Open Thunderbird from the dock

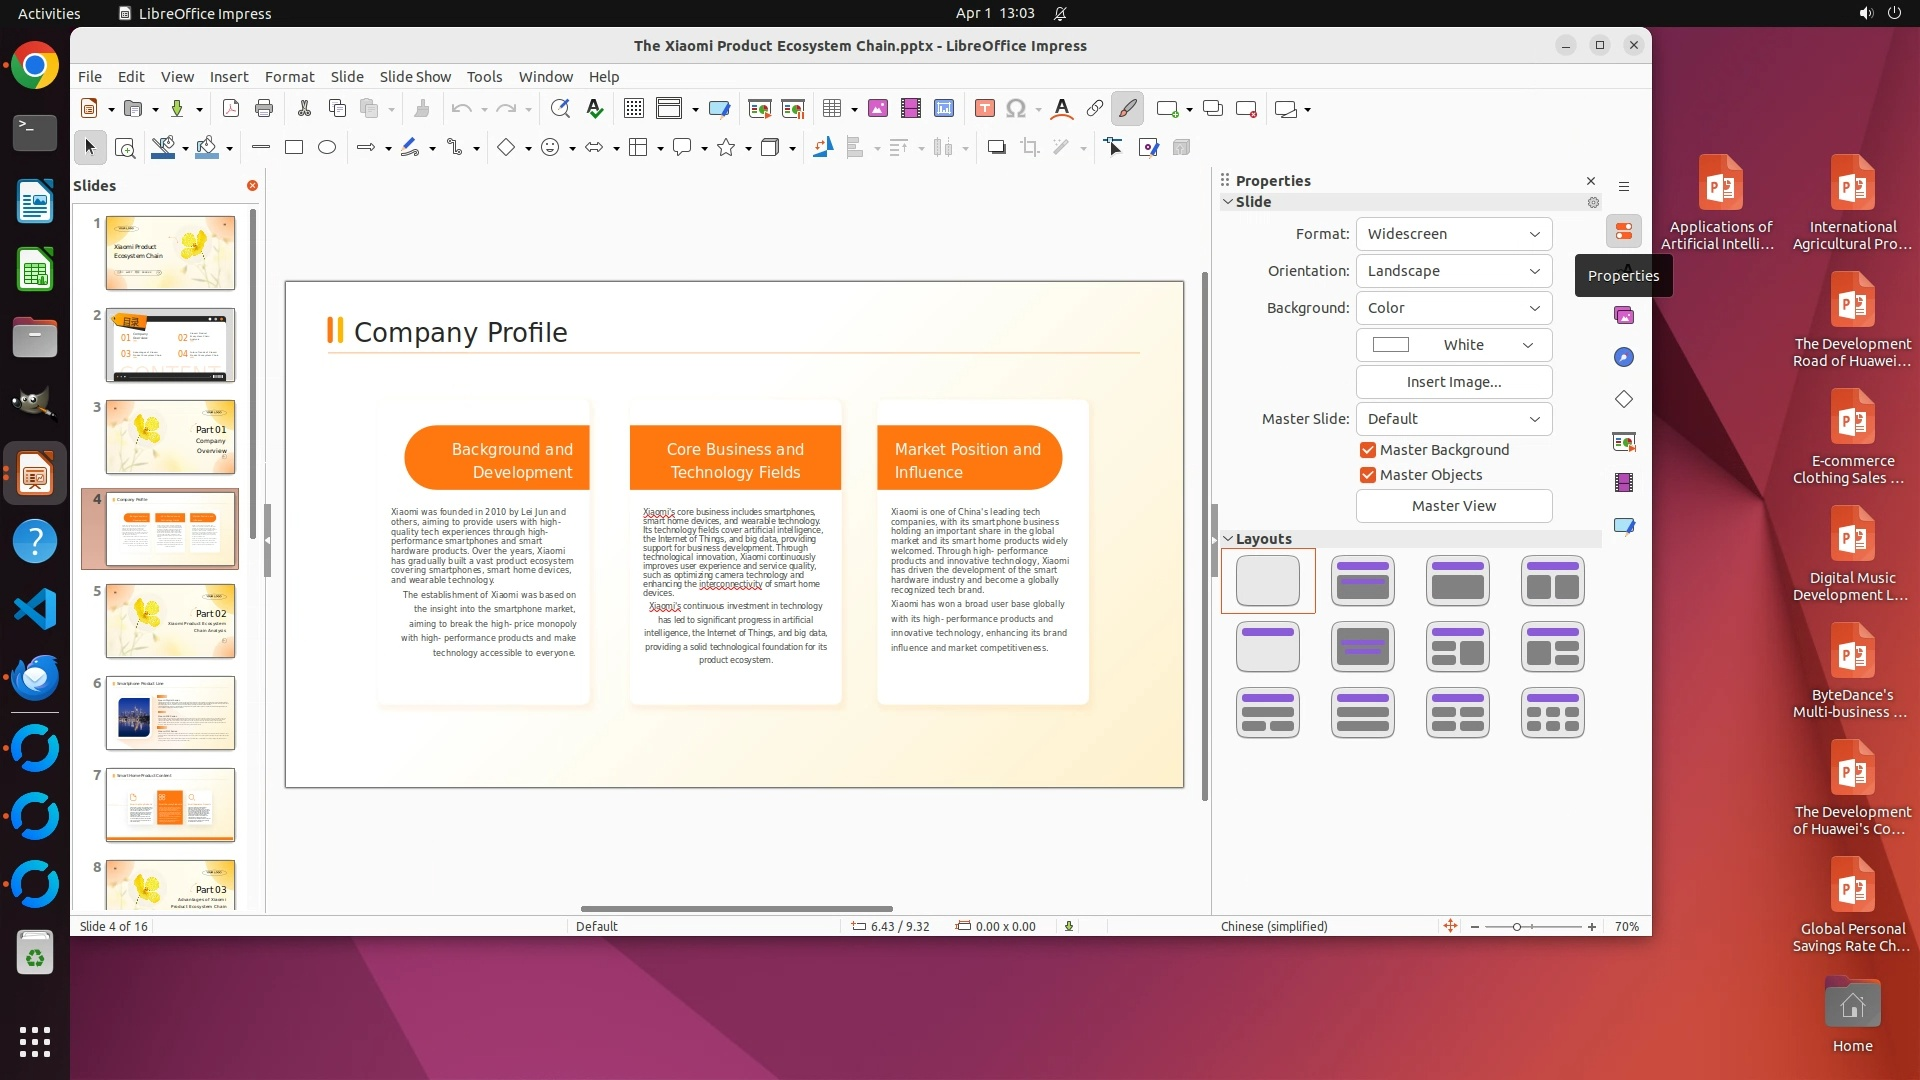click(x=35, y=678)
